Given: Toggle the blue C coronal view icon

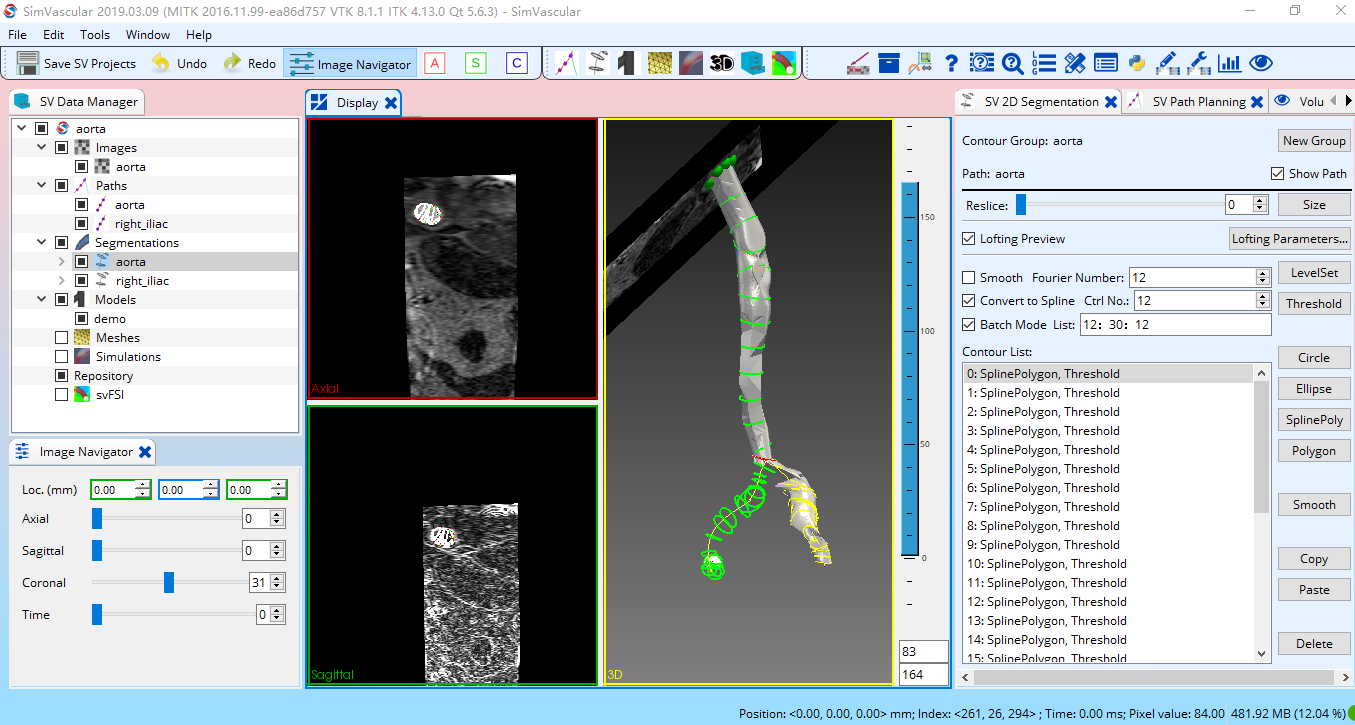Looking at the screenshot, I should click(516, 63).
